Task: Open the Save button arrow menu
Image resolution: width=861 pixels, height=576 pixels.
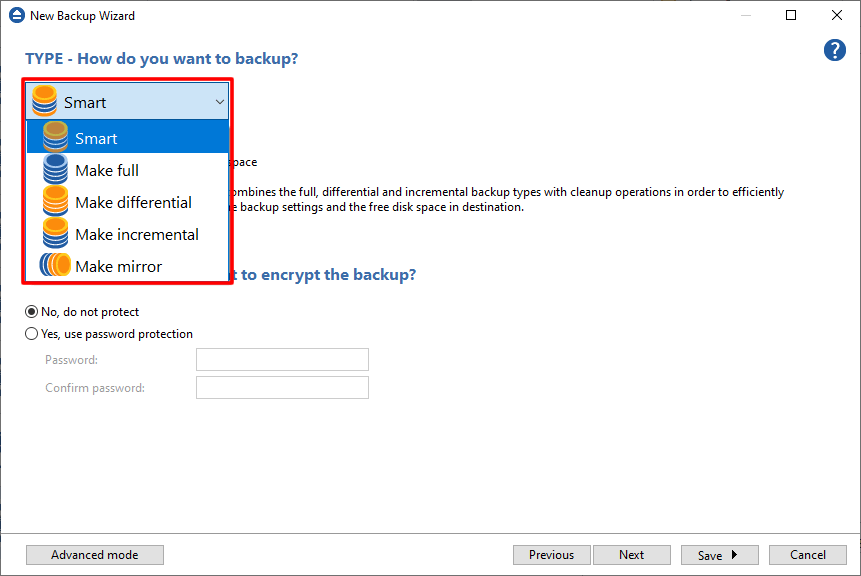Action: pyautogui.click(x=734, y=555)
